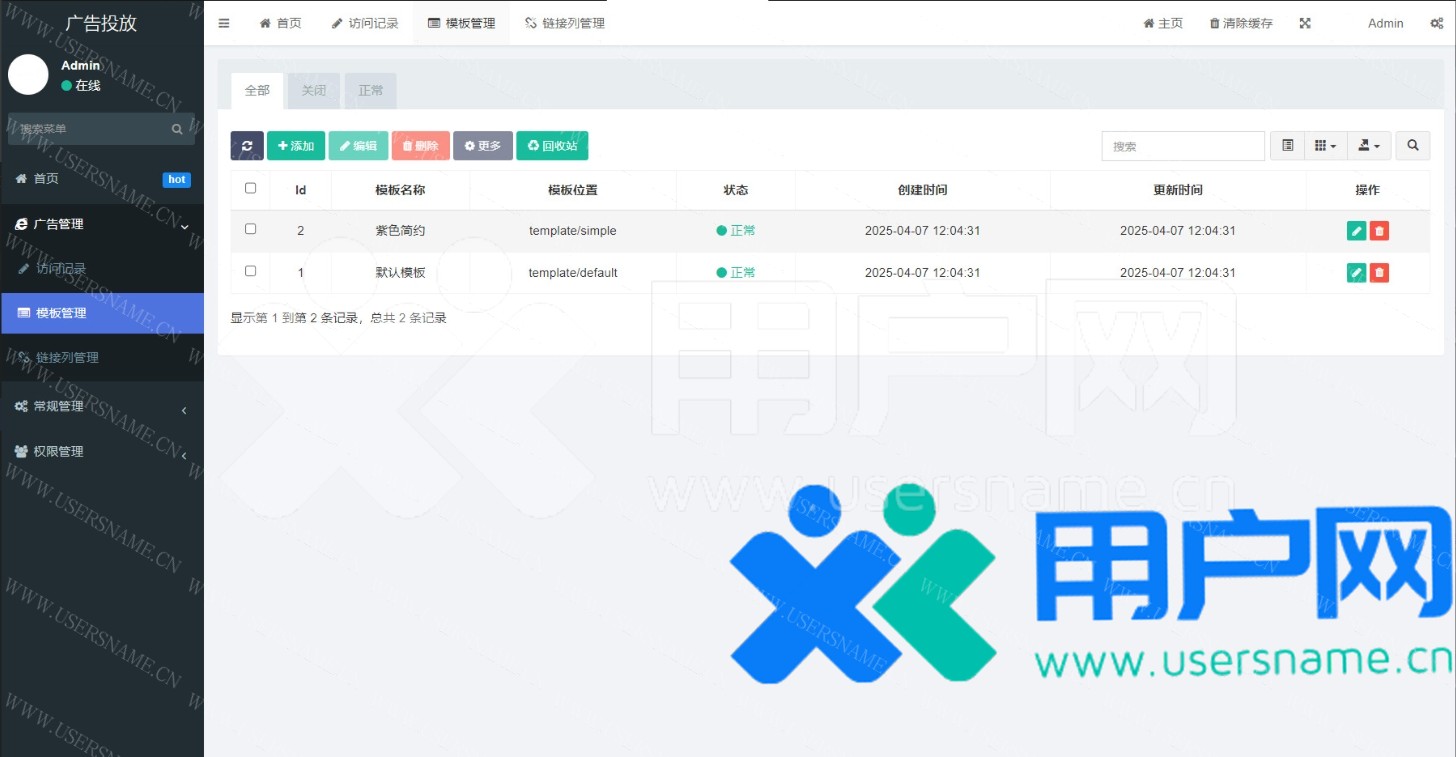Viewport: 1456px width, 757px height.
Task: Open the columns grid dropdown
Action: [1325, 146]
